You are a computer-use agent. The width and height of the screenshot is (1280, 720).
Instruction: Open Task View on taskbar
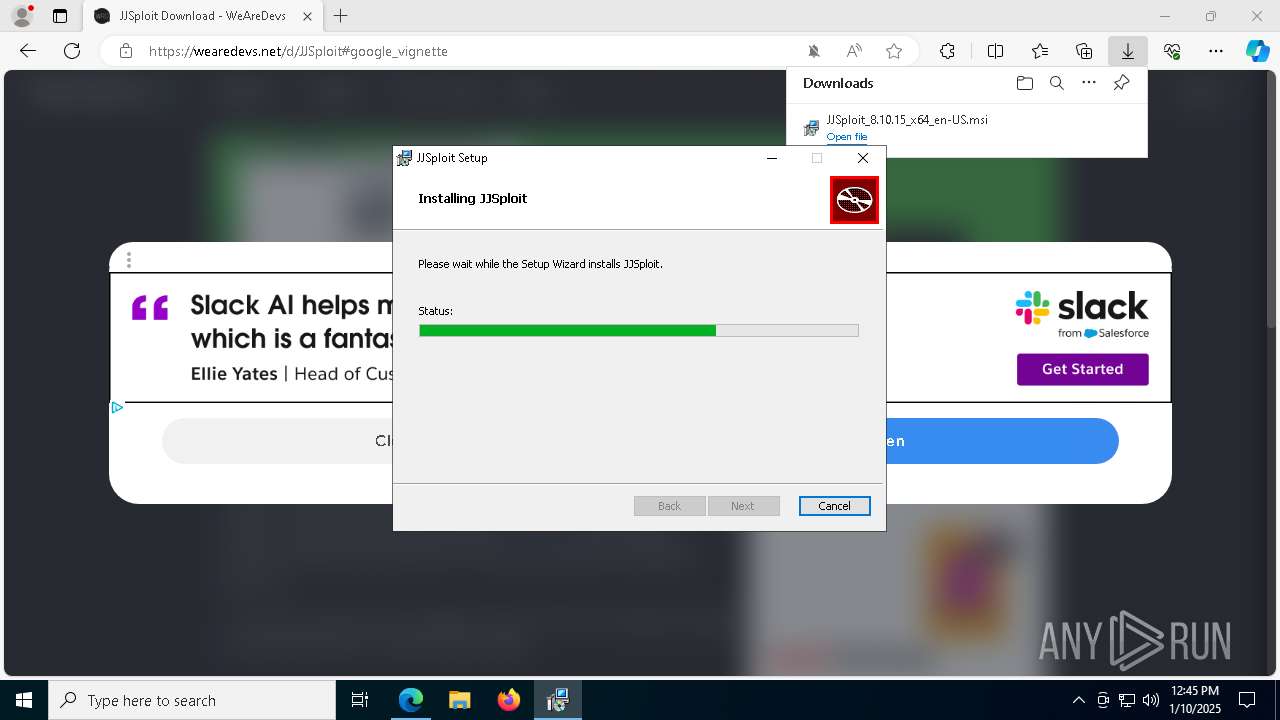[360, 700]
